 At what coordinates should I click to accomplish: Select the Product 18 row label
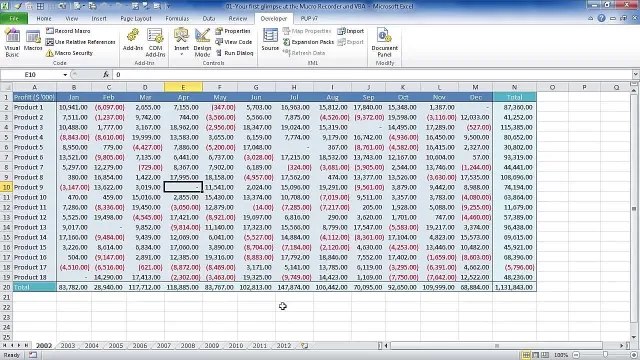tap(34, 277)
